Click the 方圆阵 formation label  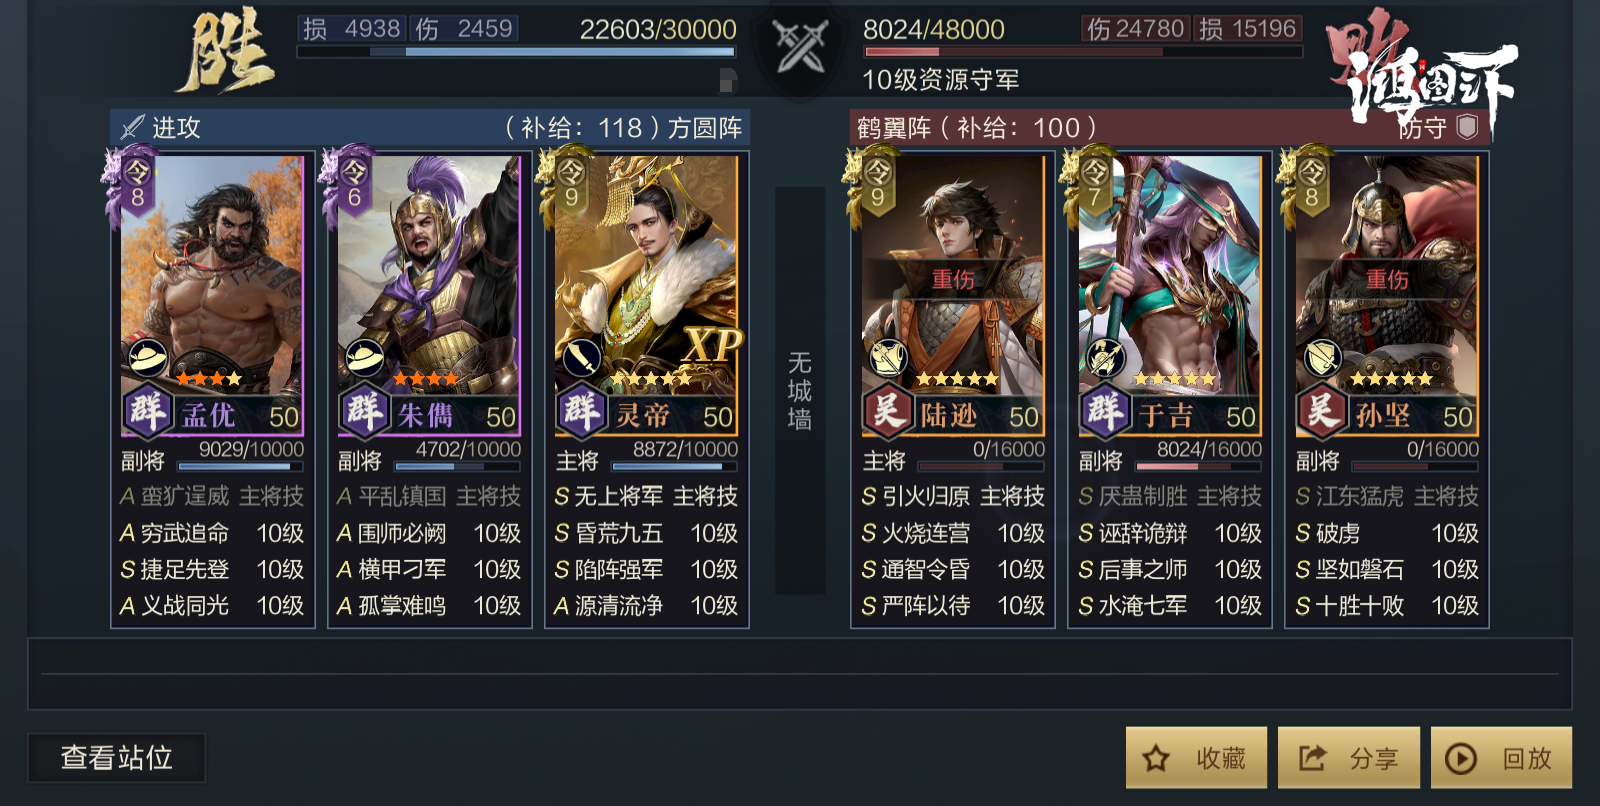705,128
